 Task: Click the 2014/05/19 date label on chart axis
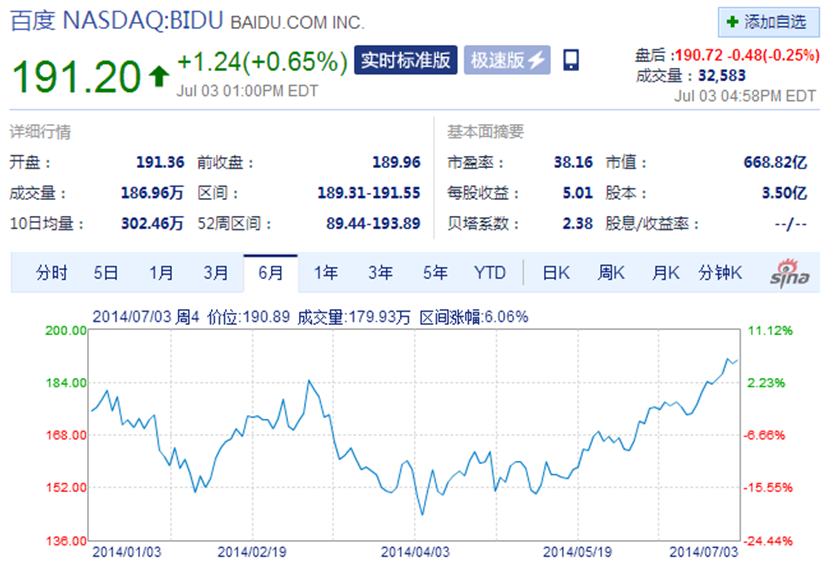click(x=577, y=552)
